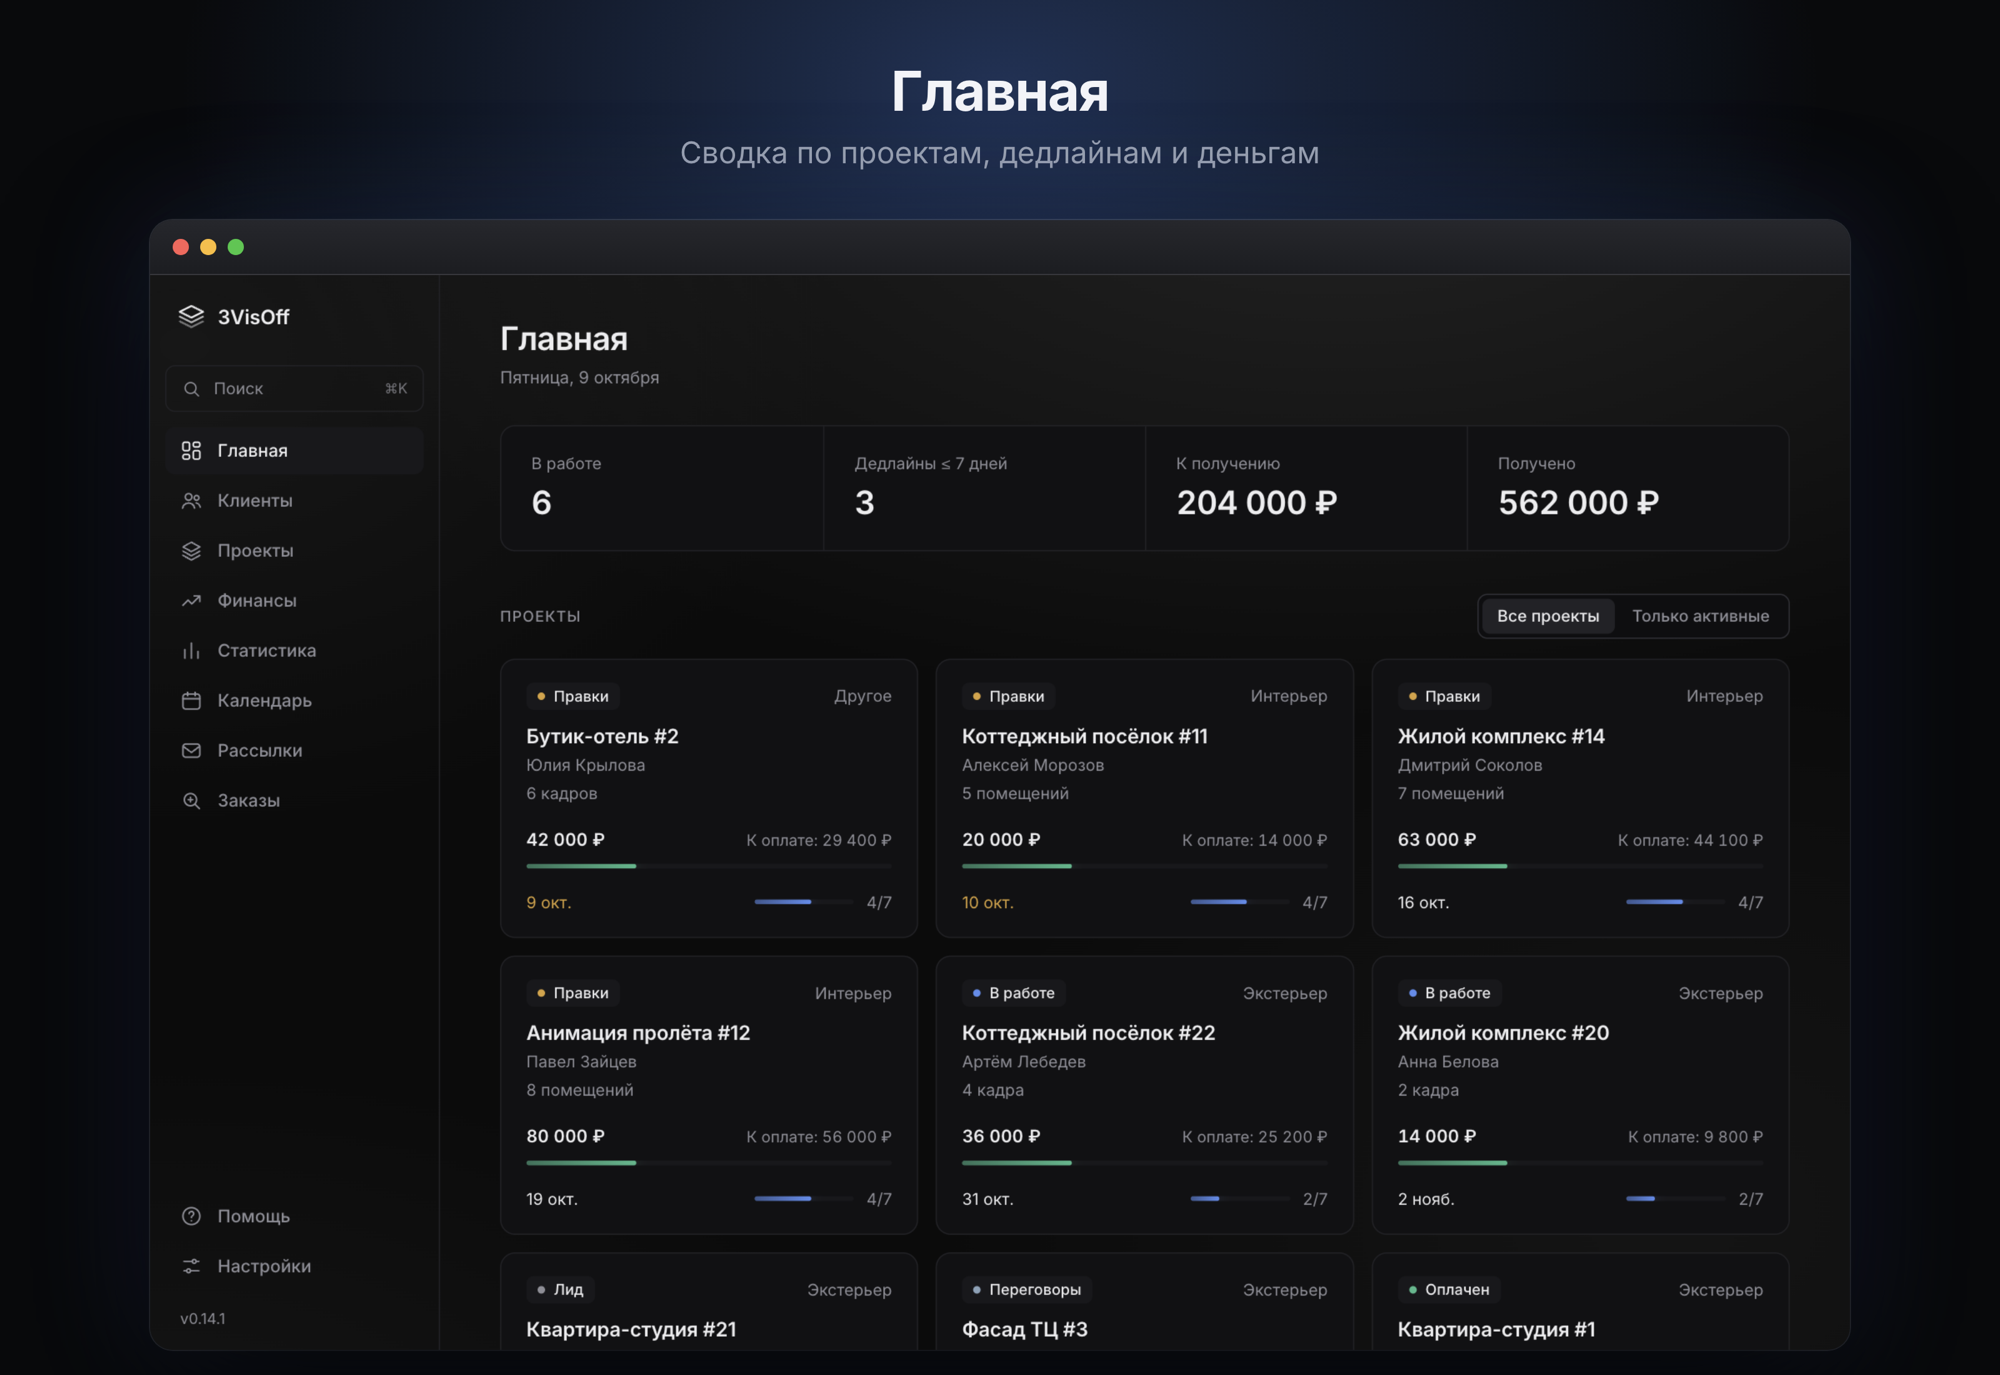This screenshot has width=2000, height=1375.
Task: Click the 9 окт. deadline on Бутик-отель #2
Action: click(549, 902)
